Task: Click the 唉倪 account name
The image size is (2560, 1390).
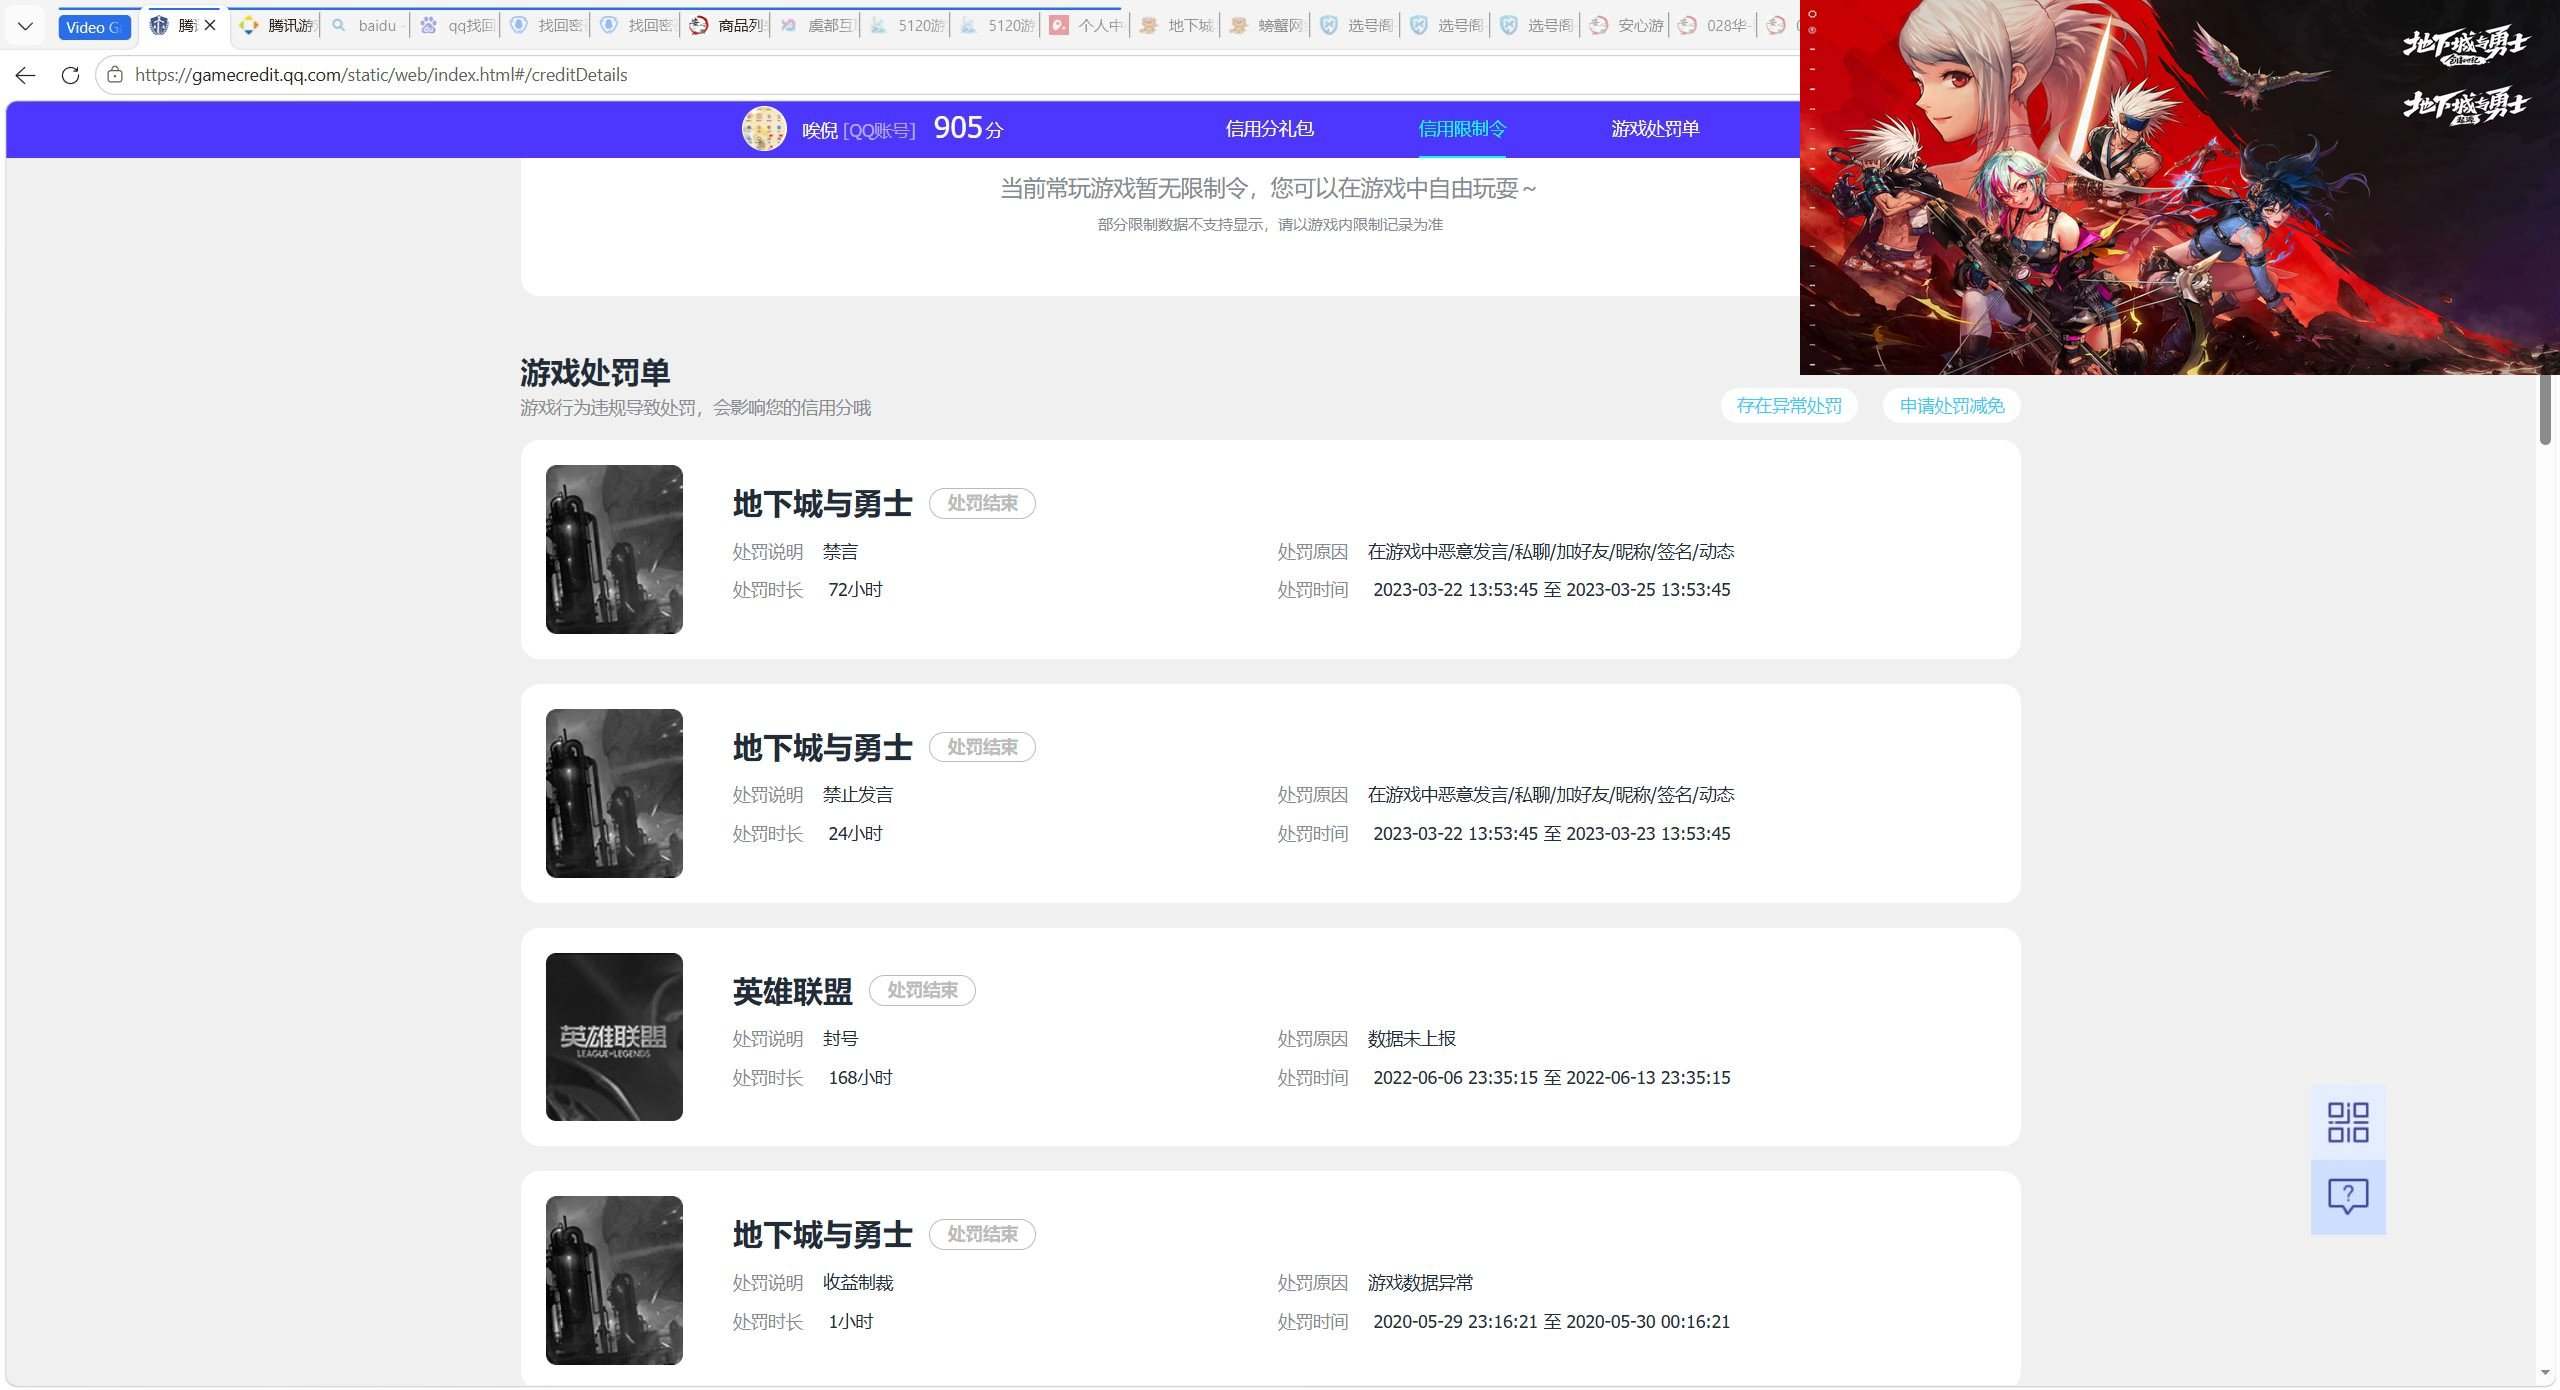Action: tap(820, 130)
